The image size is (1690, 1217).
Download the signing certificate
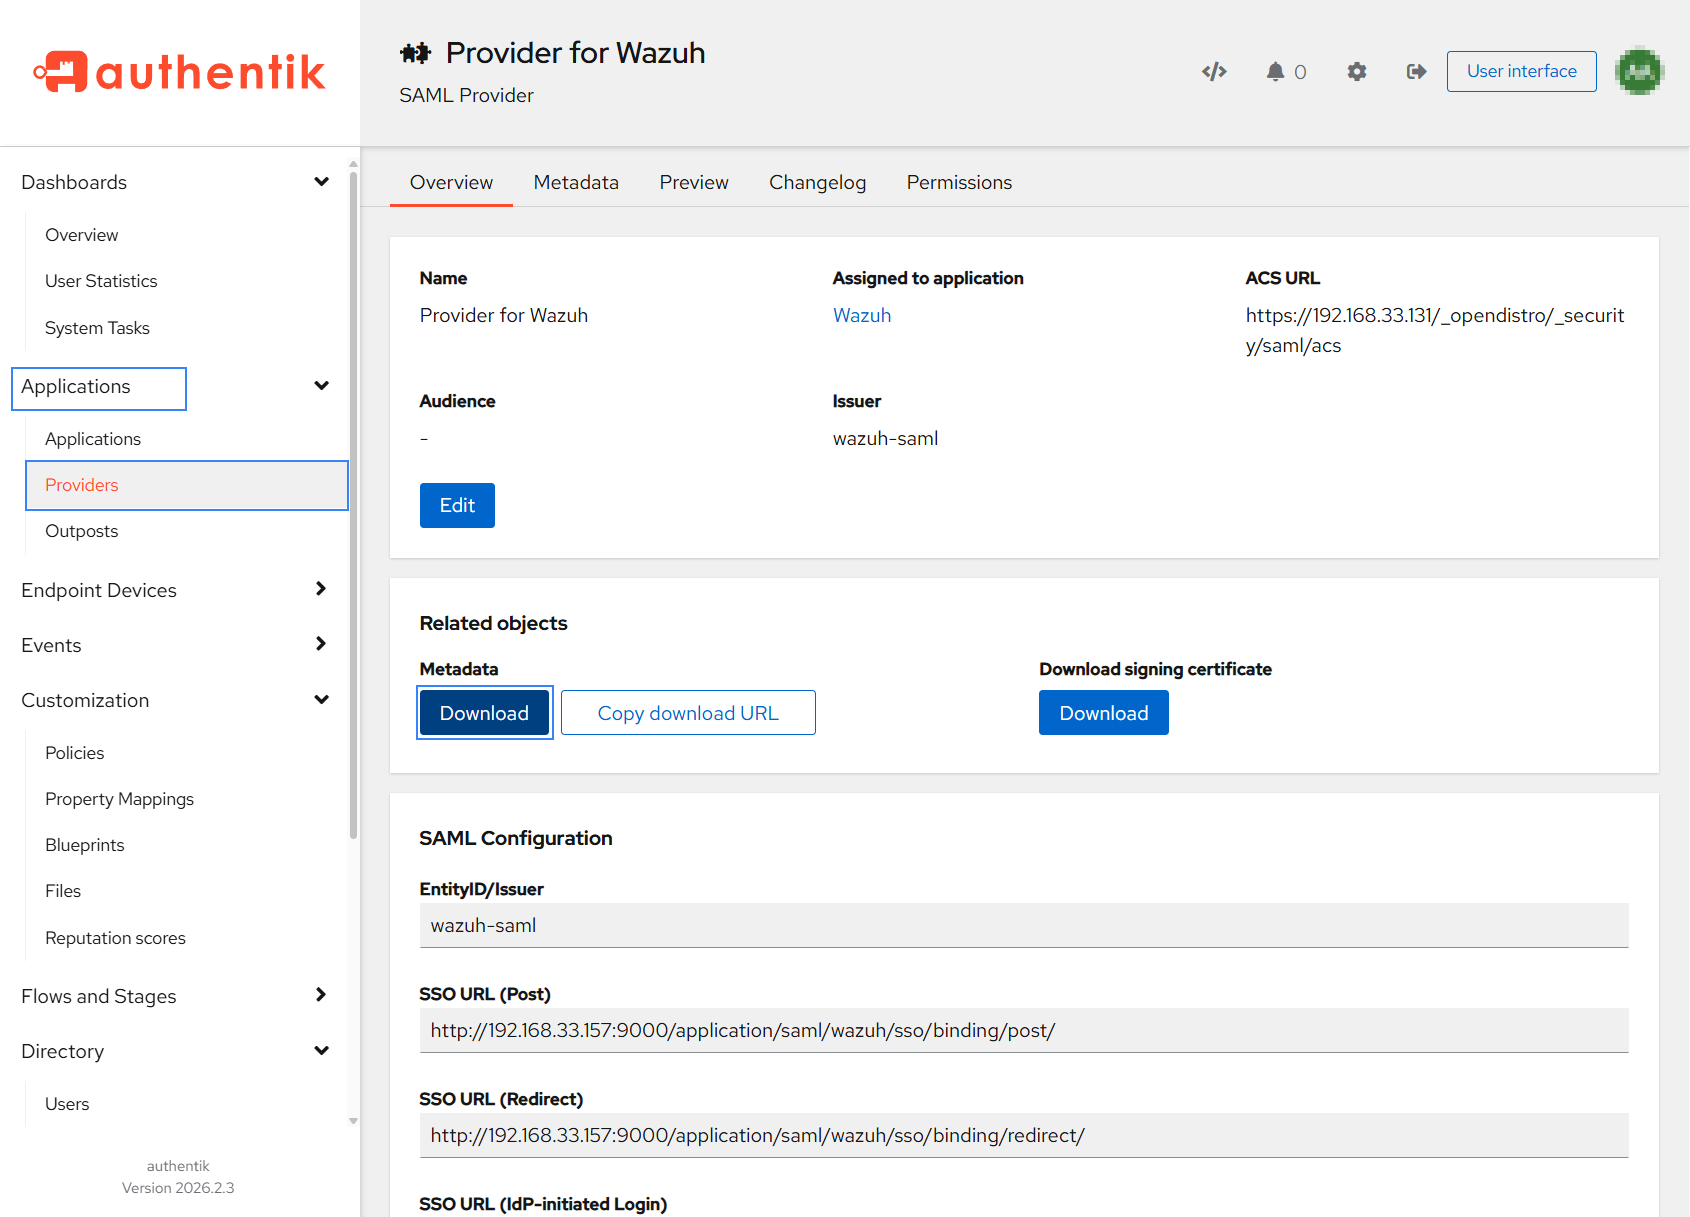(x=1104, y=713)
